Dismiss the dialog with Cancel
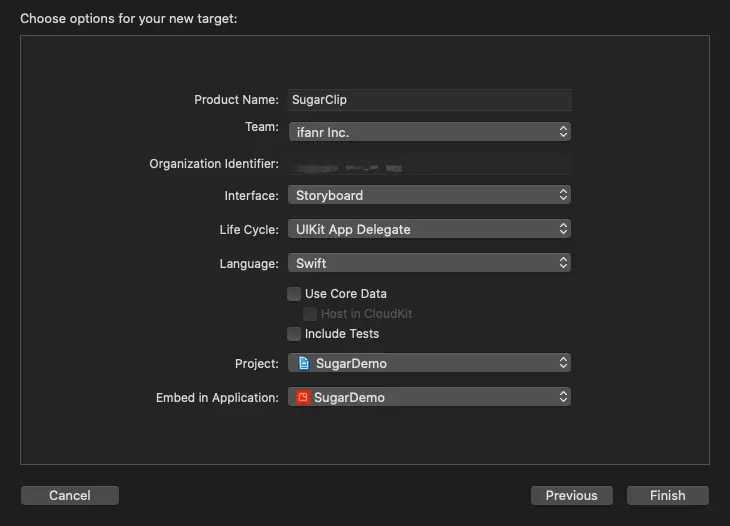The width and height of the screenshot is (730, 526). coord(70,495)
